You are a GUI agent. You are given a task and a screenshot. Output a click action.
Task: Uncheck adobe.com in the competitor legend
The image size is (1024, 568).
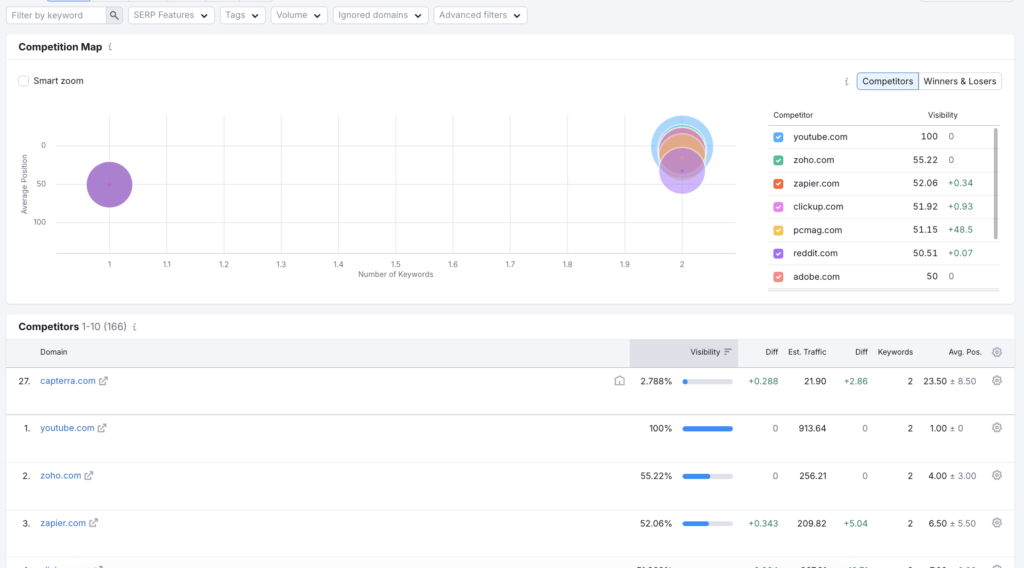(x=778, y=277)
